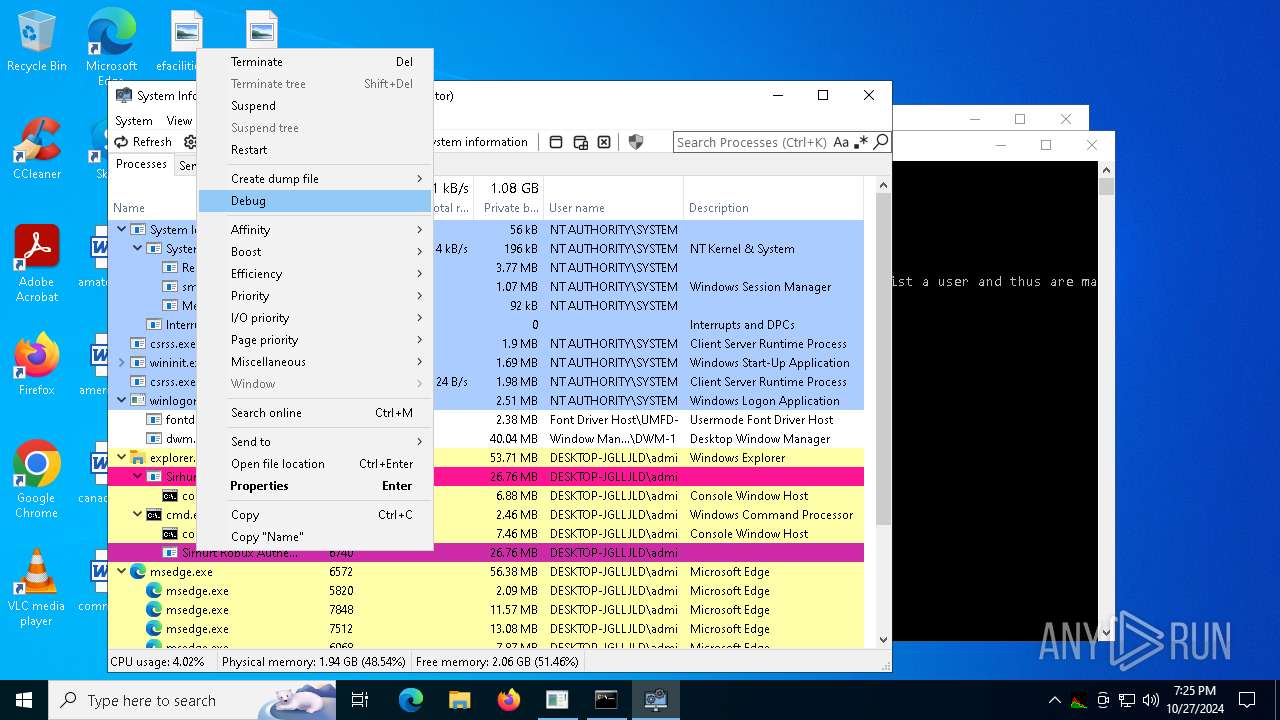Click the volume tray icon
1280x720 pixels.
1150,700
